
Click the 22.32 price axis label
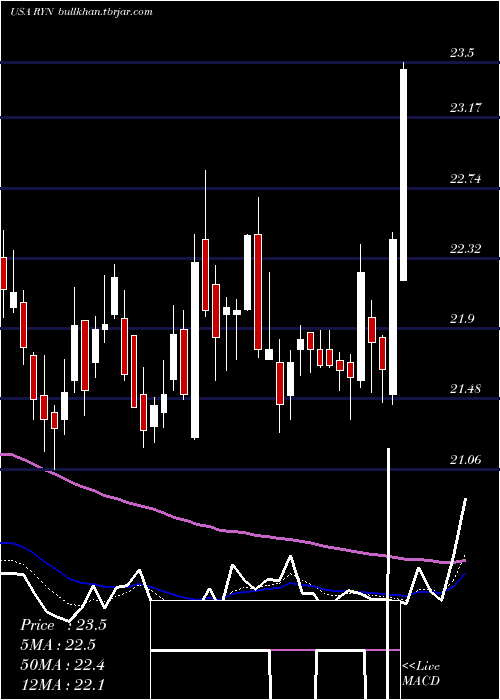466,249
